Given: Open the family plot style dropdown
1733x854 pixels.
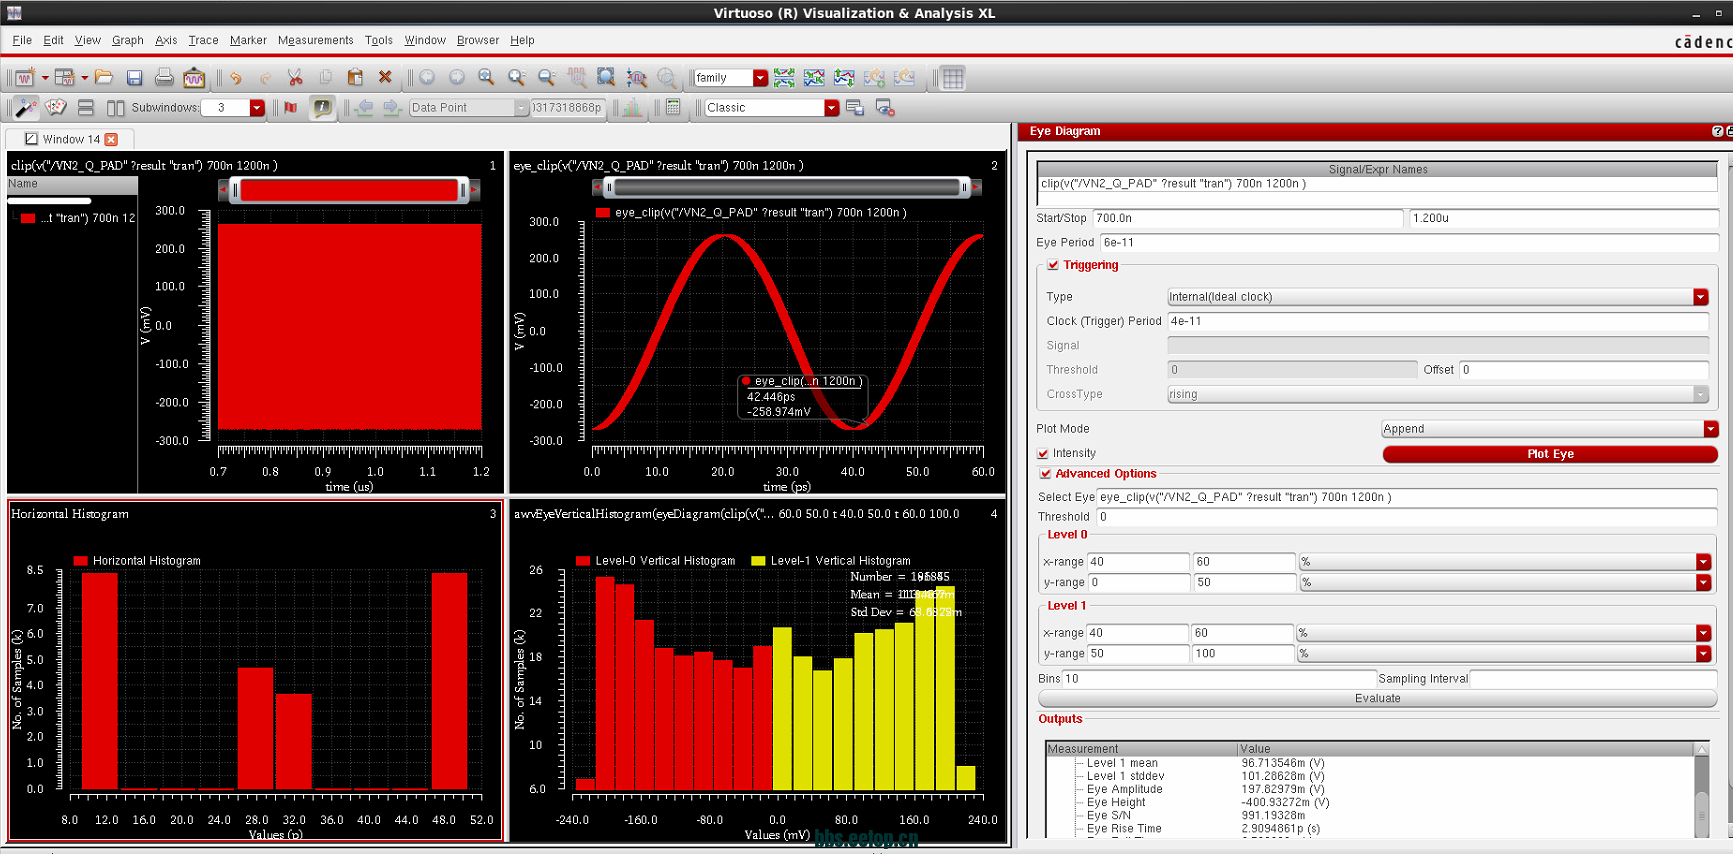Looking at the screenshot, I should (x=760, y=78).
